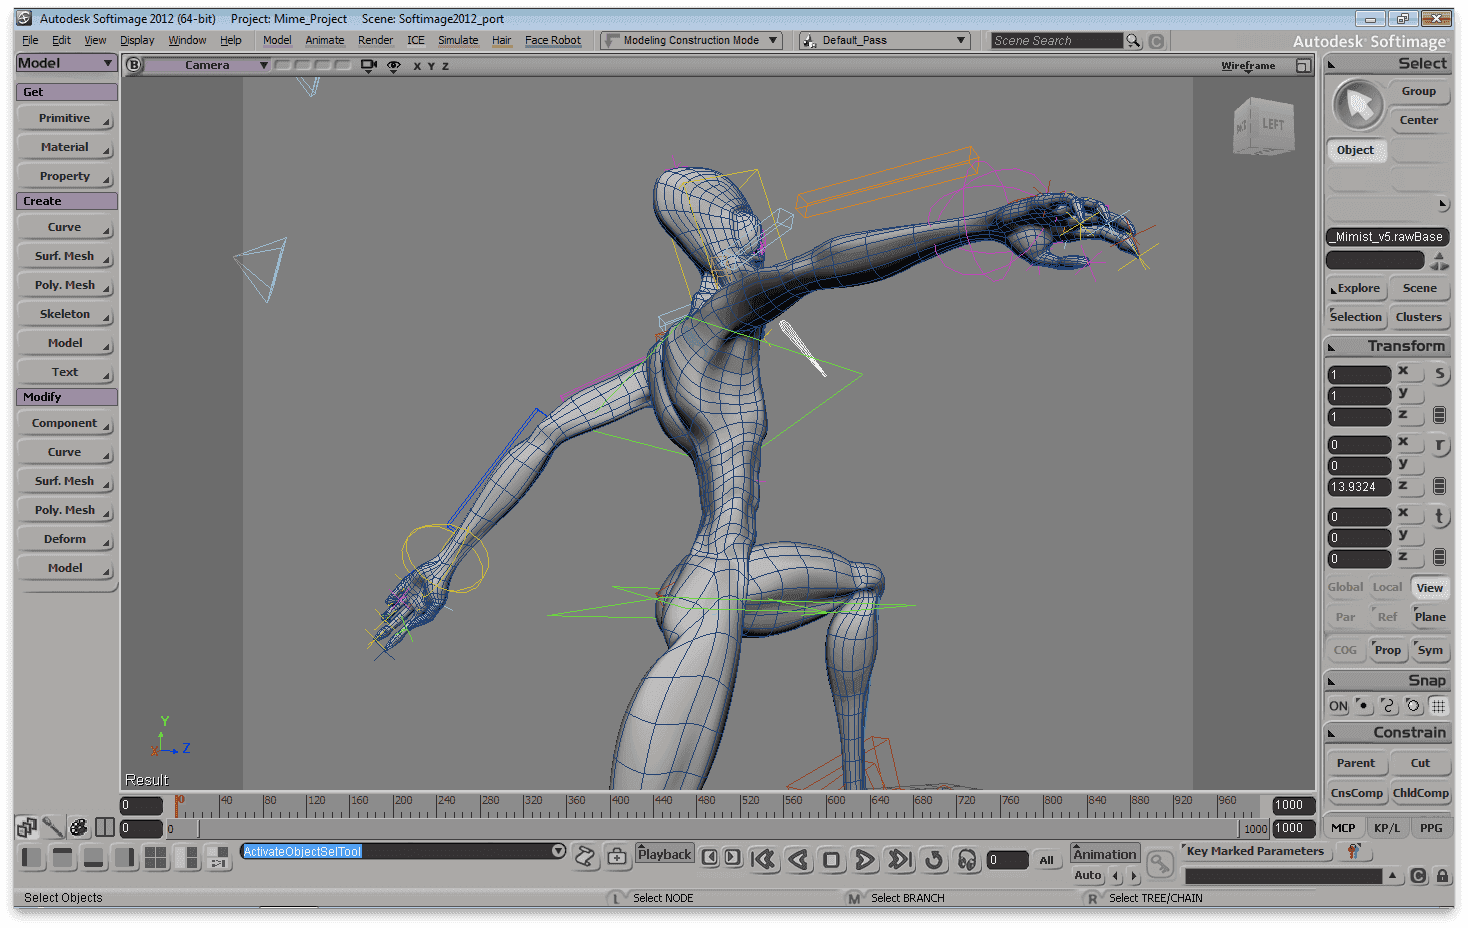Collapse the Constrain panel section
Viewport: 1468px width, 928px height.
pos(1331,733)
